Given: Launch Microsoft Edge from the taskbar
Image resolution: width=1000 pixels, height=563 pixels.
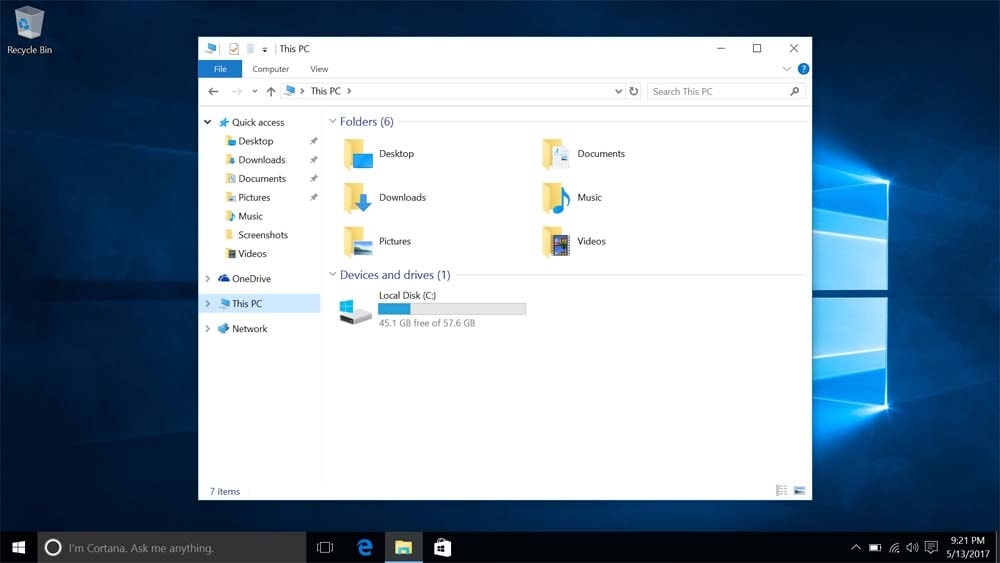Looking at the screenshot, I should coord(365,548).
